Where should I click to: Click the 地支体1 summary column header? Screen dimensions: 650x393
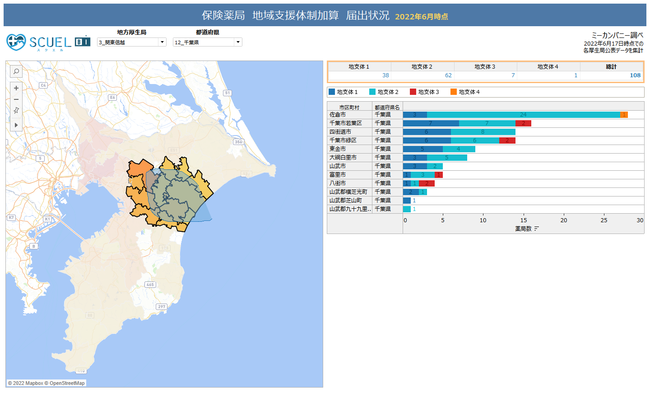pyautogui.click(x=359, y=67)
